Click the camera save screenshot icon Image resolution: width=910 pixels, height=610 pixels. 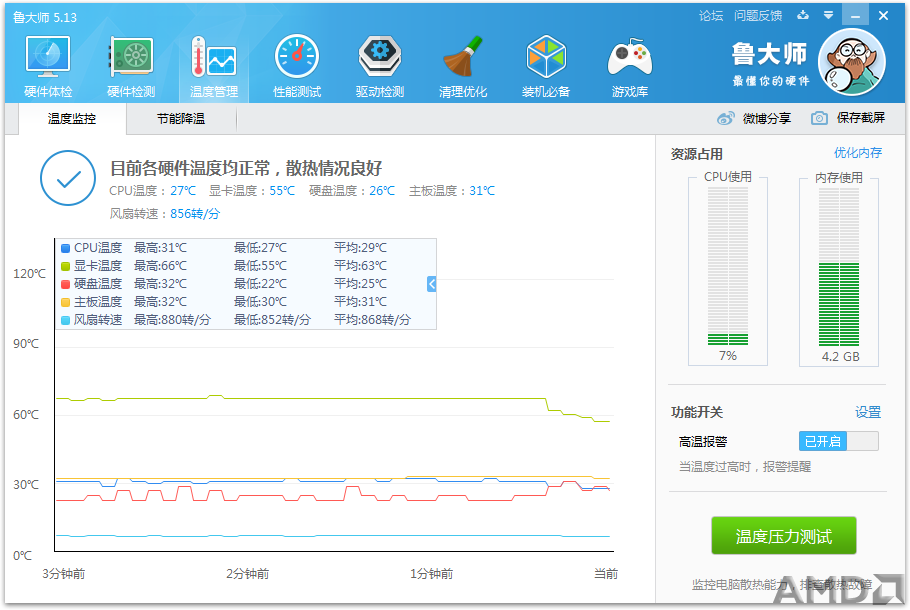pyautogui.click(x=819, y=118)
